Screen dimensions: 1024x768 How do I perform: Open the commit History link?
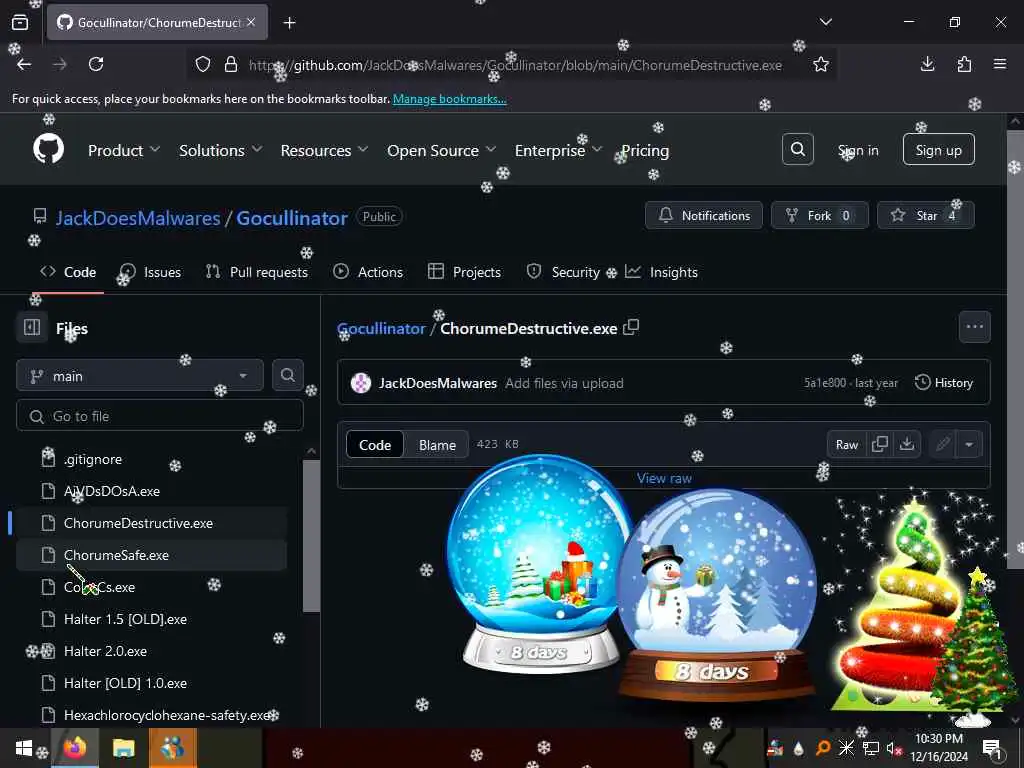click(x=944, y=383)
